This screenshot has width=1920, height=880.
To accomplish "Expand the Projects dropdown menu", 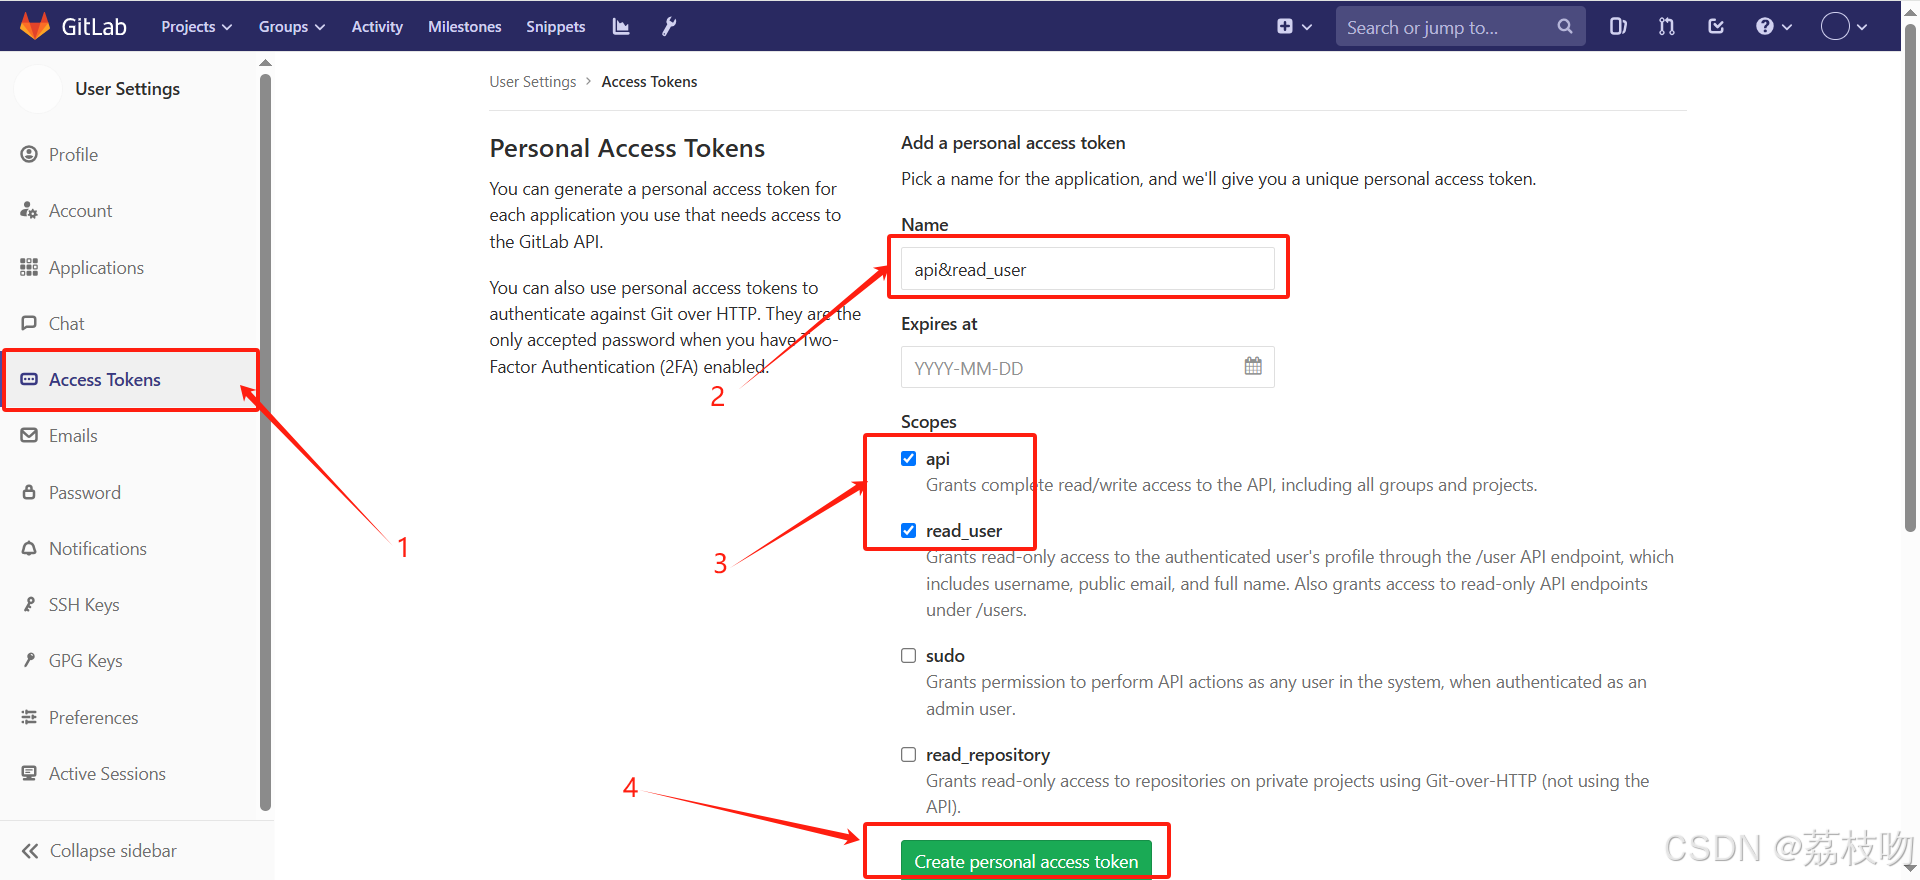I will (197, 27).
